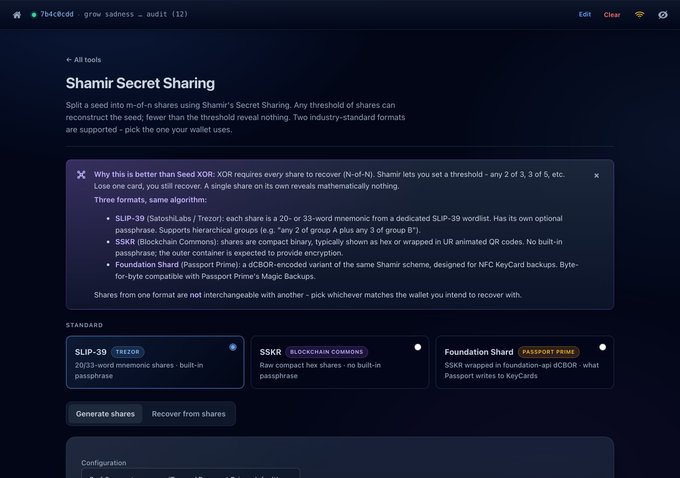Dismiss the Seed XOR info banner
The width and height of the screenshot is (680, 478).
[596, 175]
